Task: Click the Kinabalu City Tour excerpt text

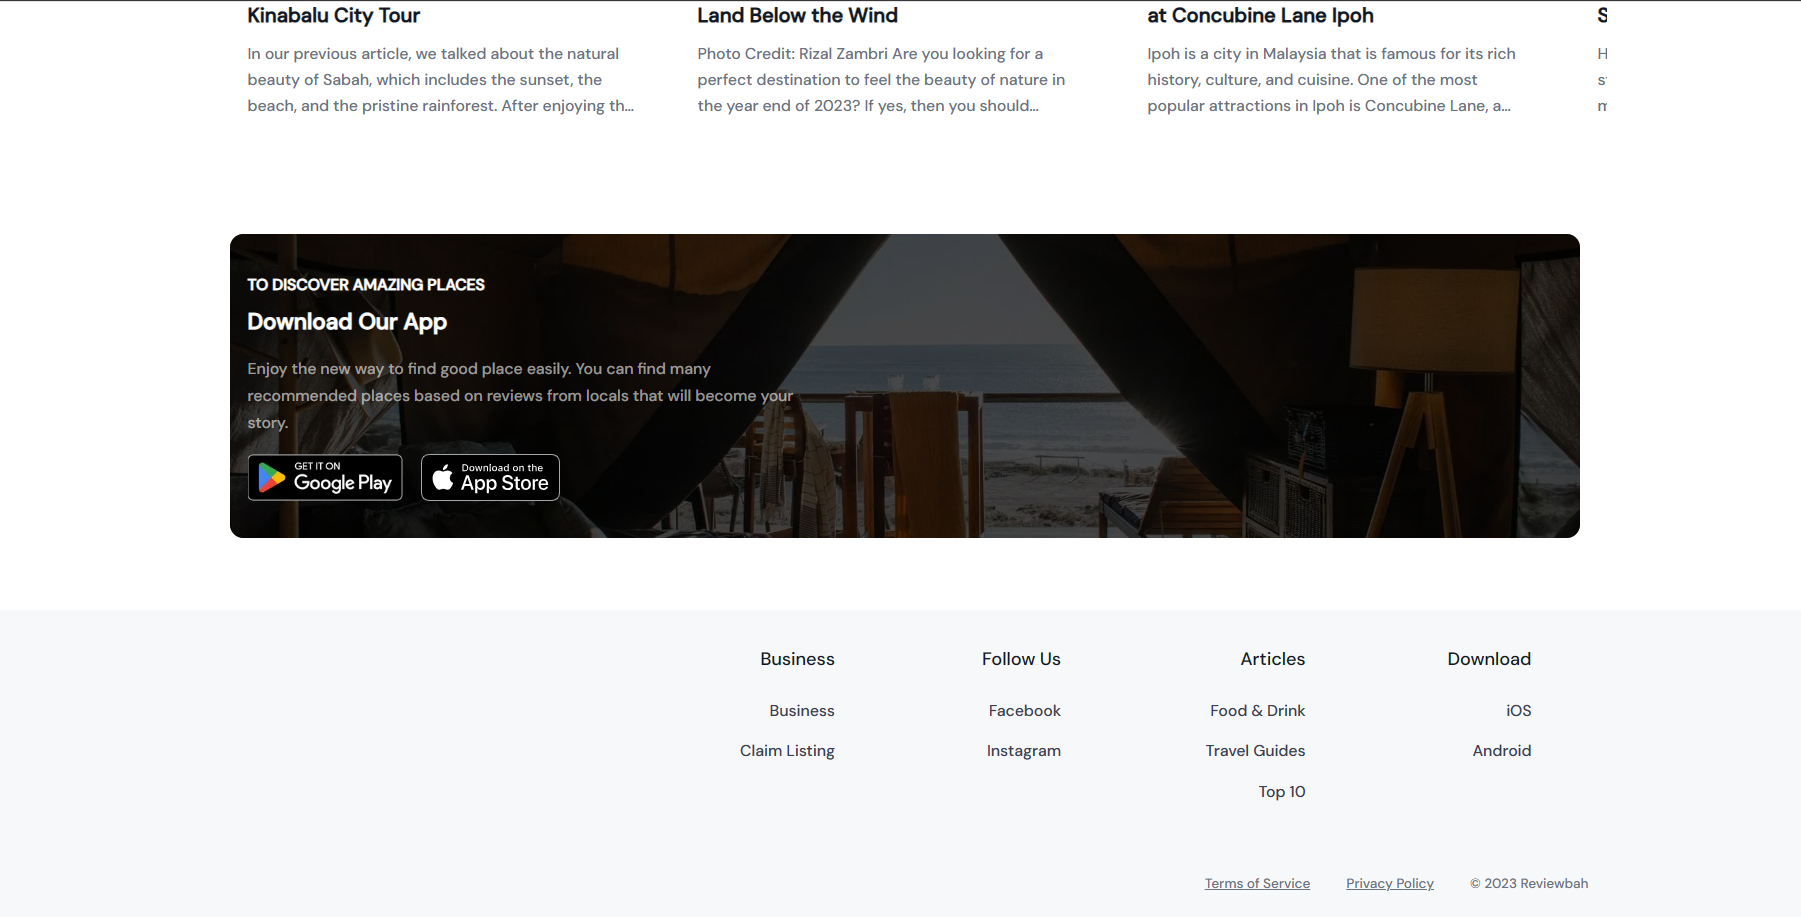Action: coord(440,80)
